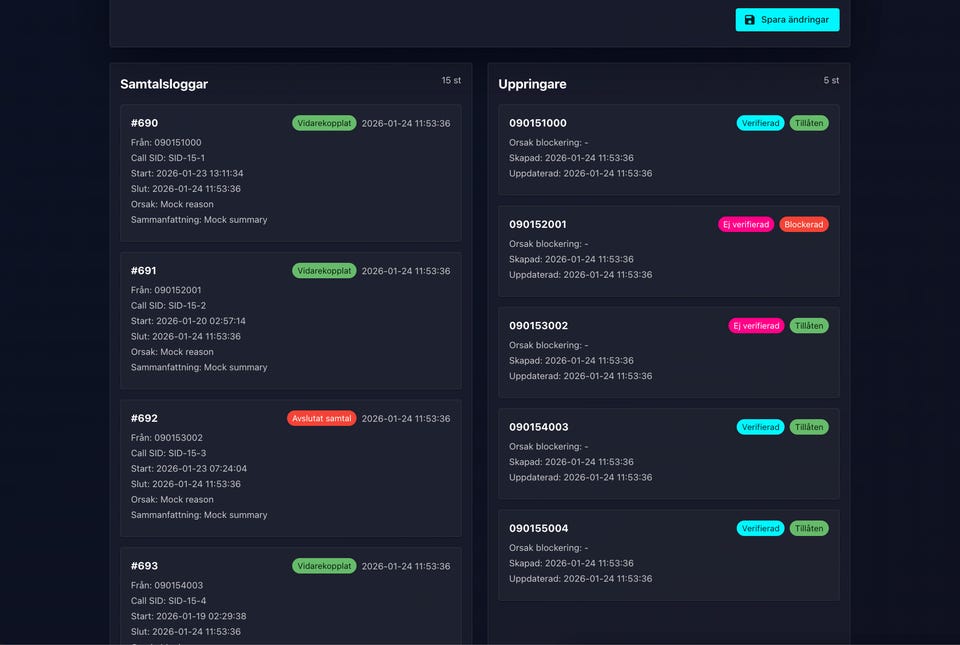Toggle the Tillåten badge for caller 090151000
The width and height of the screenshot is (960, 645).
[809, 123]
